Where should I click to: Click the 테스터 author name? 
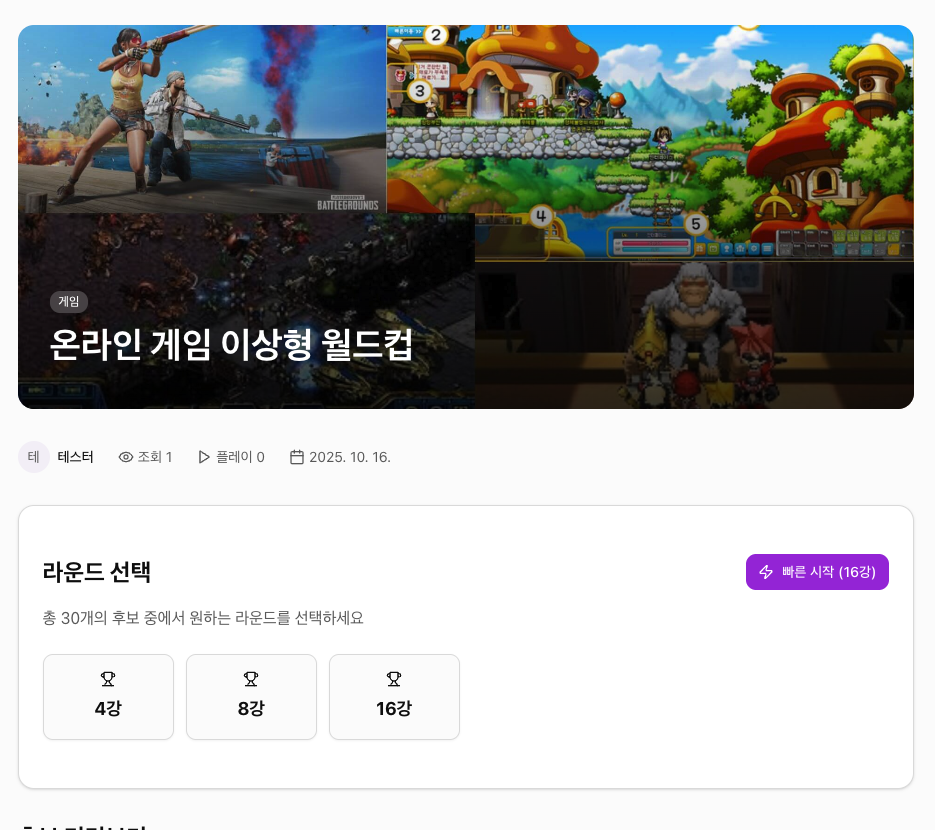tap(75, 457)
